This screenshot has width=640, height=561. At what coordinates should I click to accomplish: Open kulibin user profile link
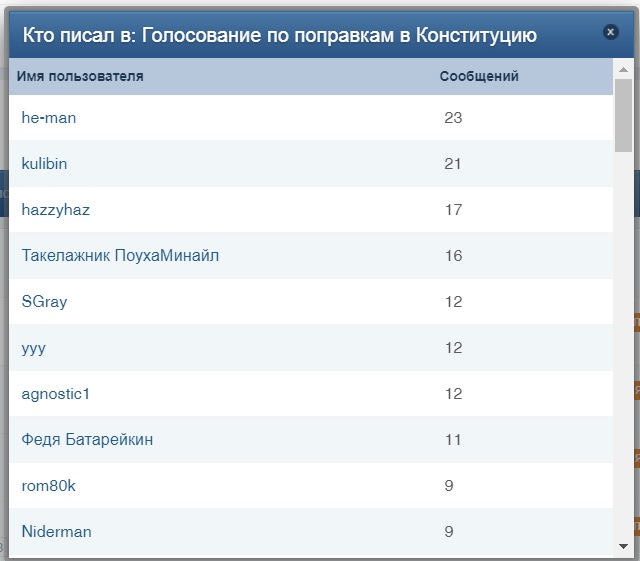point(44,164)
